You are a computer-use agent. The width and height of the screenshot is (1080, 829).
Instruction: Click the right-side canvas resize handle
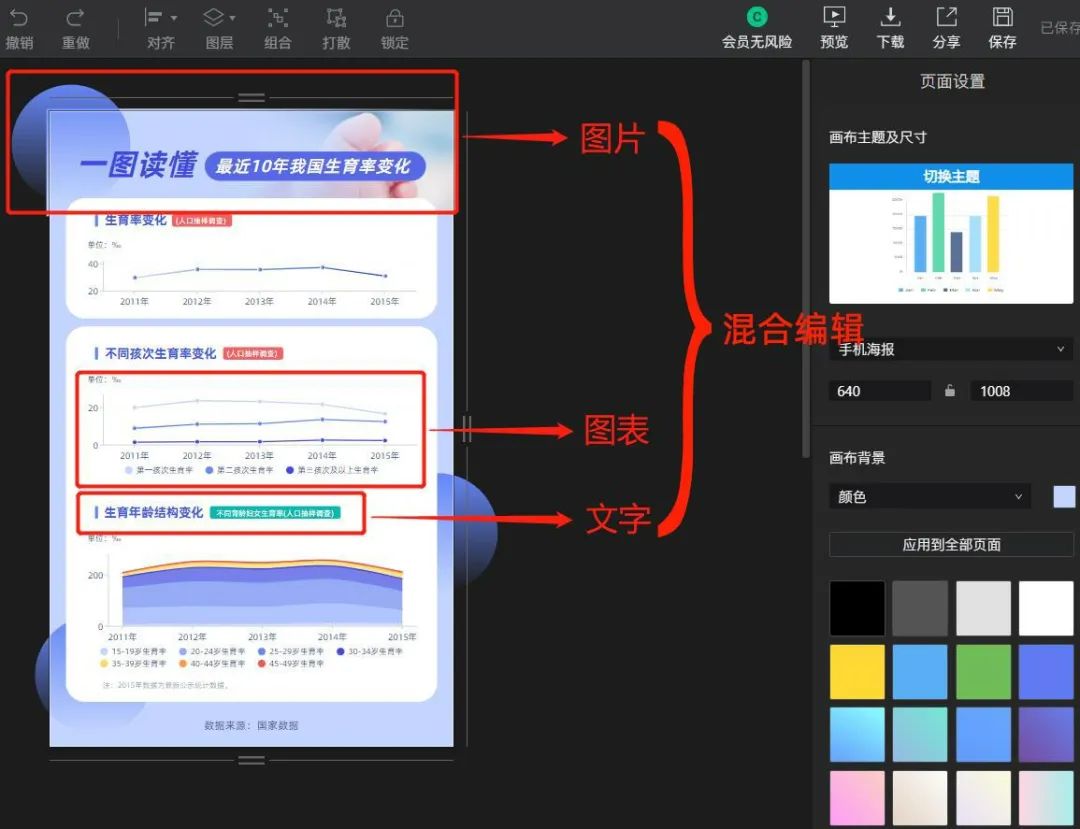(x=467, y=429)
